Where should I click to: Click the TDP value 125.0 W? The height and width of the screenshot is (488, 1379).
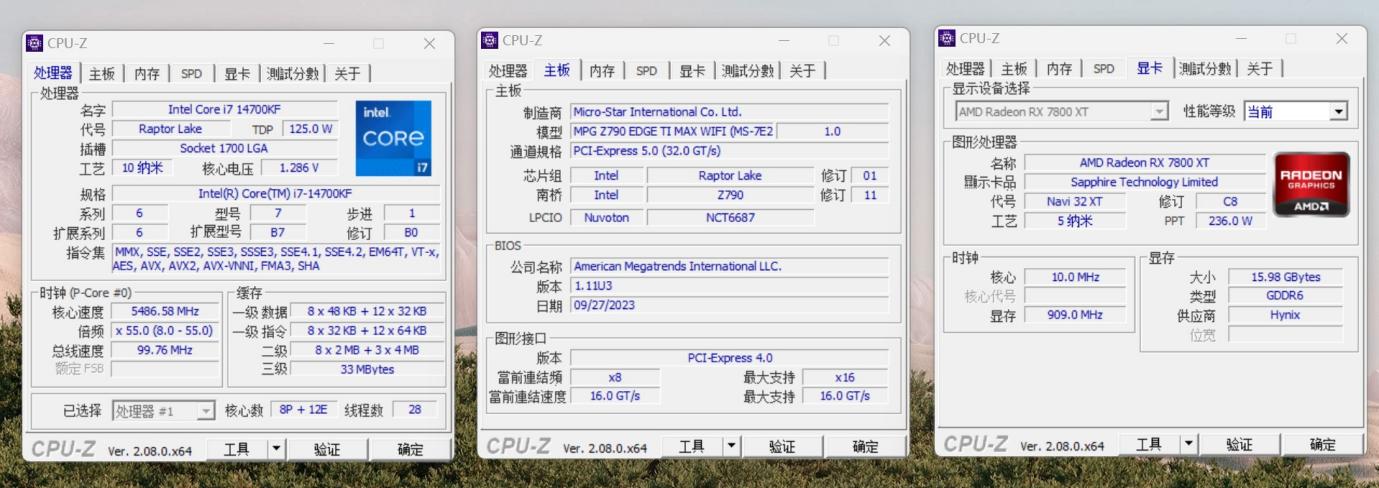(x=309, y=129)
